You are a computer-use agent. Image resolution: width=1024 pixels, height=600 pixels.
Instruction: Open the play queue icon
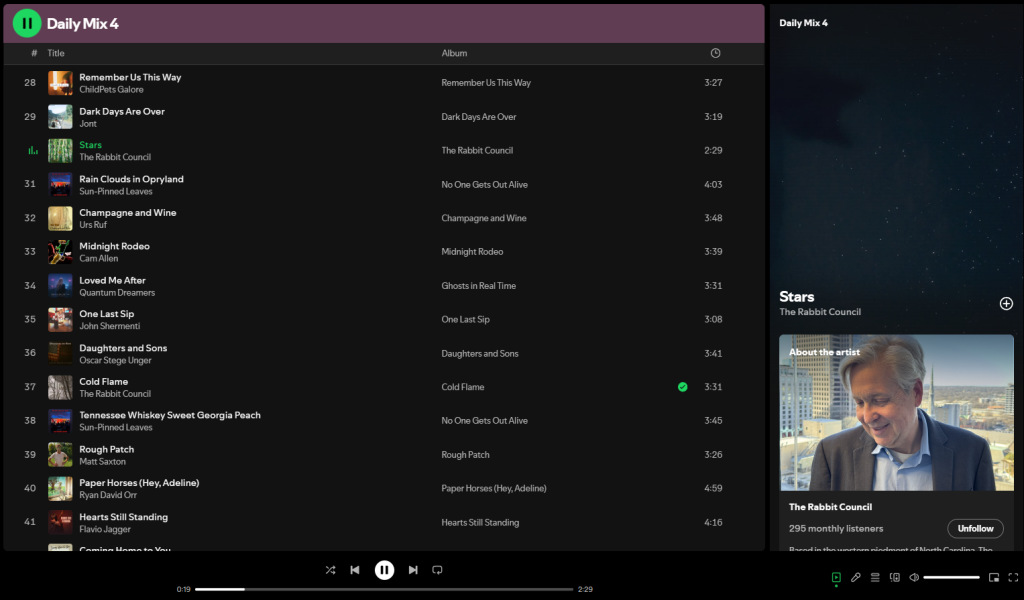875,577
